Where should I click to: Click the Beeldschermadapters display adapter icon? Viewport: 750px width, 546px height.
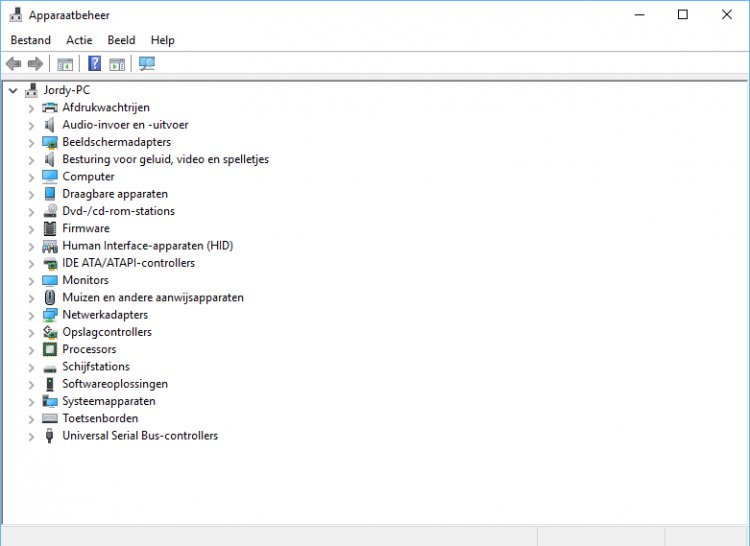tap(50, 142)
